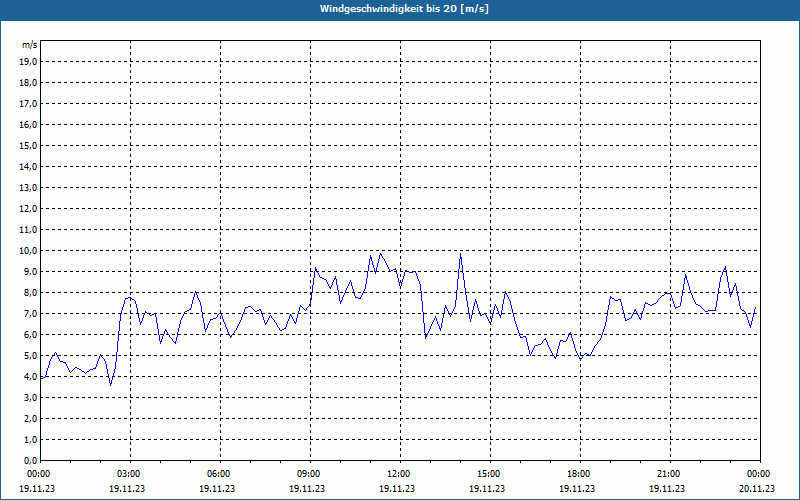Click the 5,0 y-axis label
The image size is (800, 500).
click(31, 356)
